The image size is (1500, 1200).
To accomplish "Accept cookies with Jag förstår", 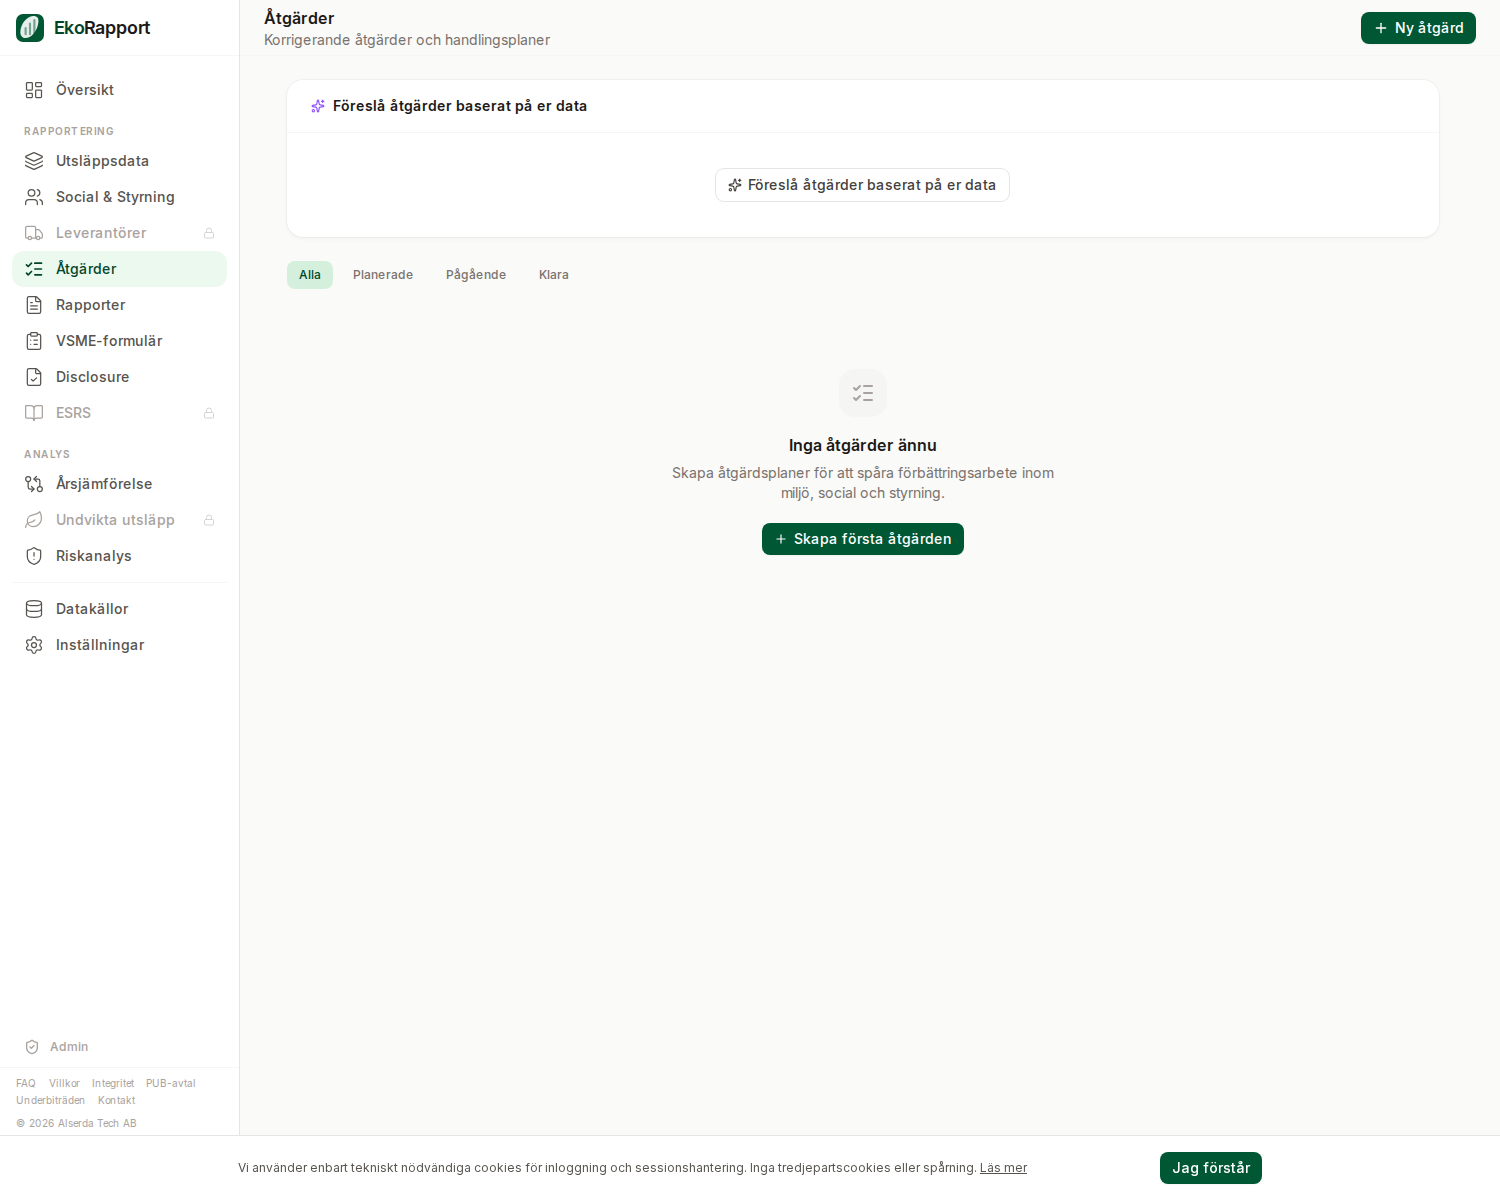I will pyautogui.click(x=1211, y=1168).
